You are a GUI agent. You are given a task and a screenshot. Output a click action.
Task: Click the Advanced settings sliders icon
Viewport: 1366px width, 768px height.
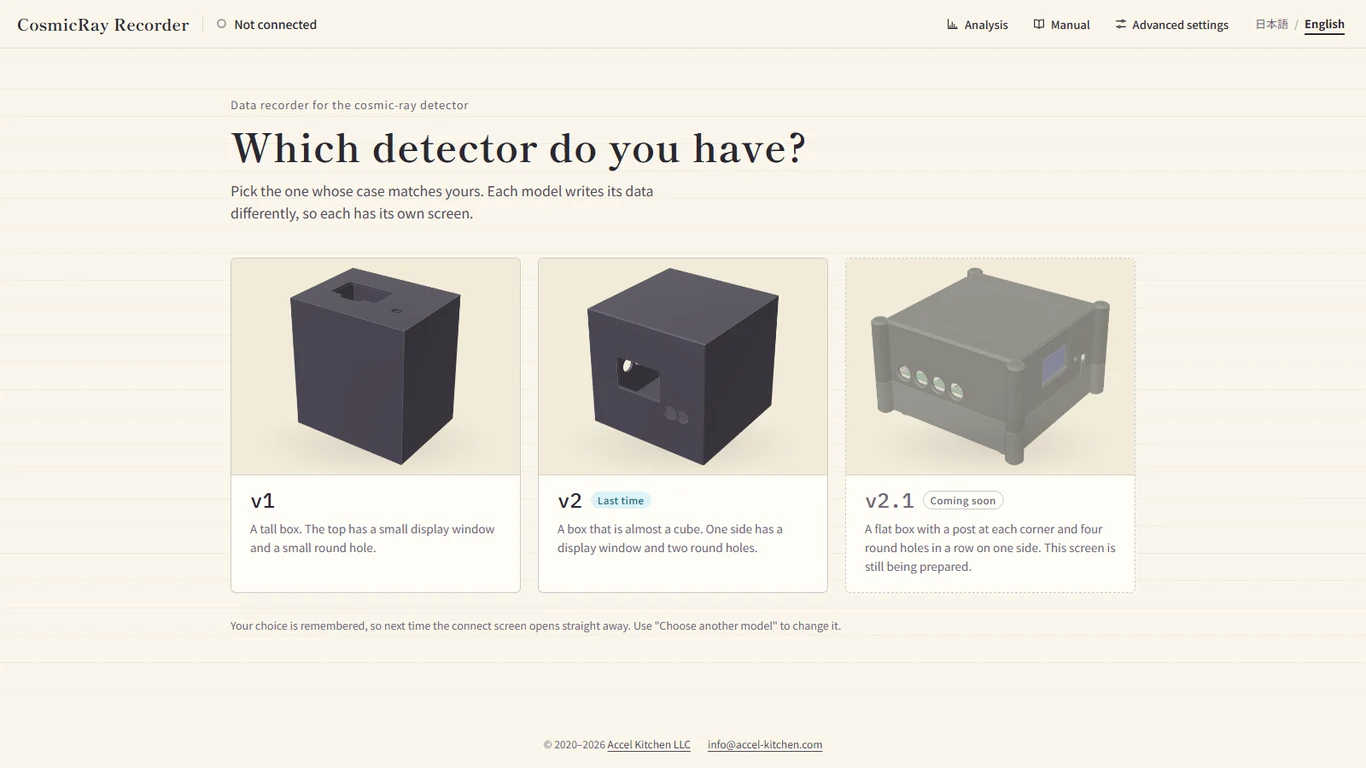point(1121,24)
